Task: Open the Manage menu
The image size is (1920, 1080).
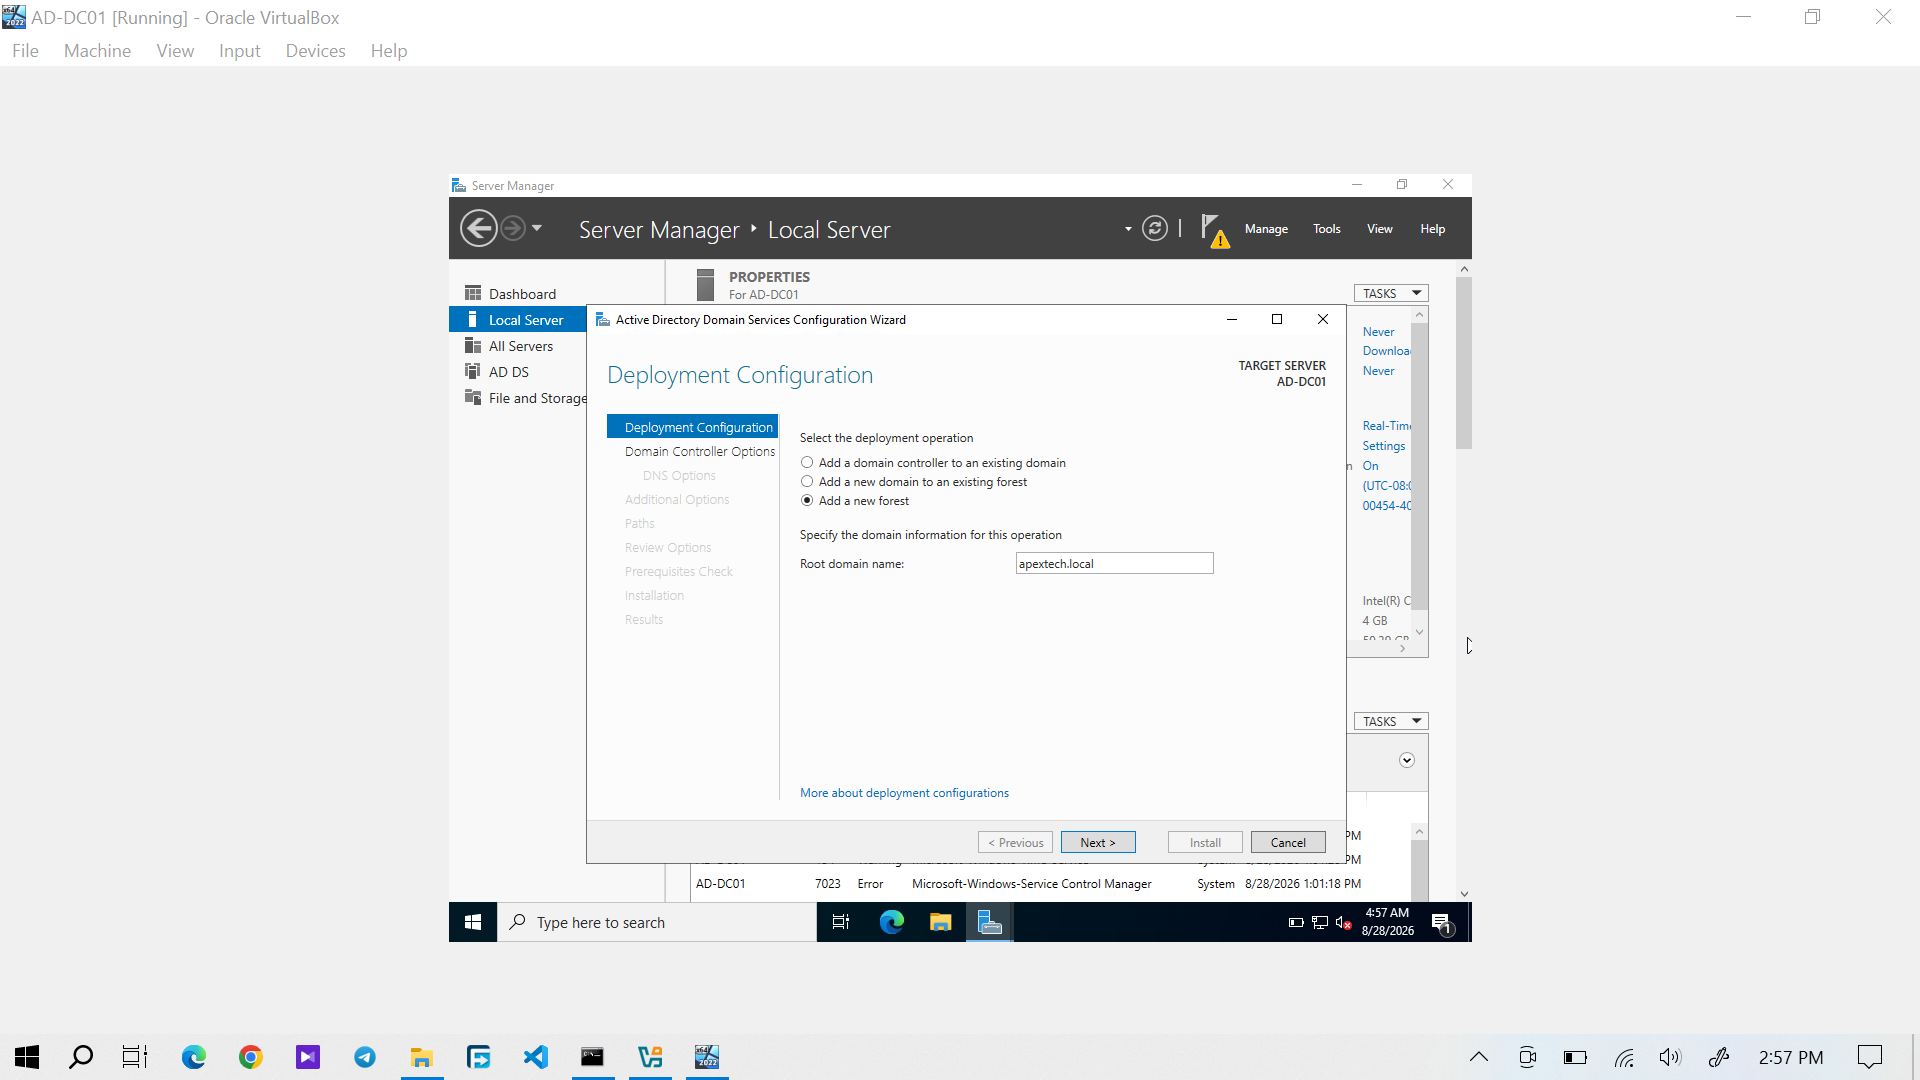Action: pyautogui.click(x=1266, y=229)
